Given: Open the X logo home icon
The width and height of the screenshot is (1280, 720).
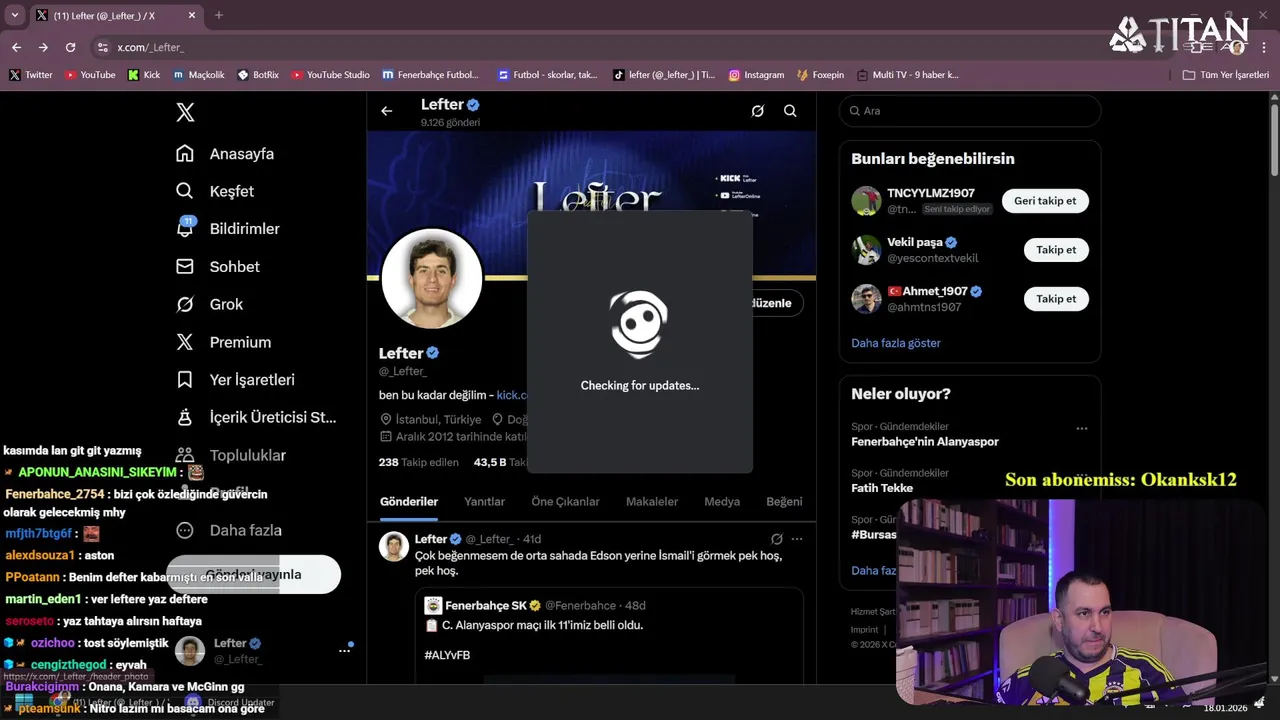Looking at the screenshot, I should (185, 112).
